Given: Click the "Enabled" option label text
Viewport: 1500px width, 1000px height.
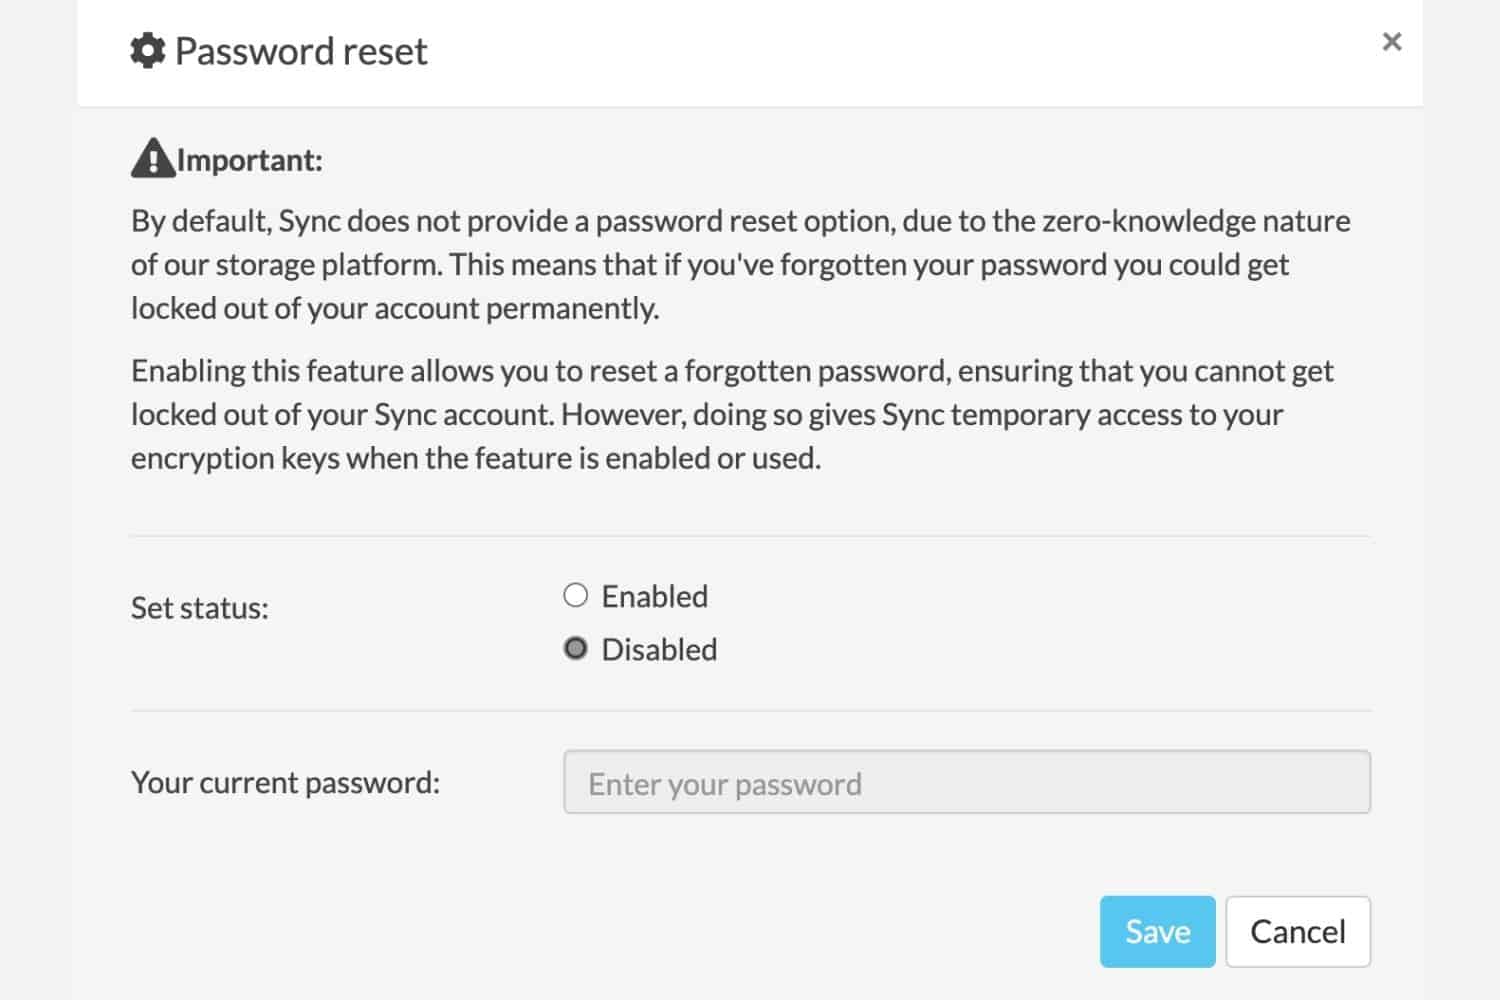Looking at the screenshot, I should click(654, 597).
